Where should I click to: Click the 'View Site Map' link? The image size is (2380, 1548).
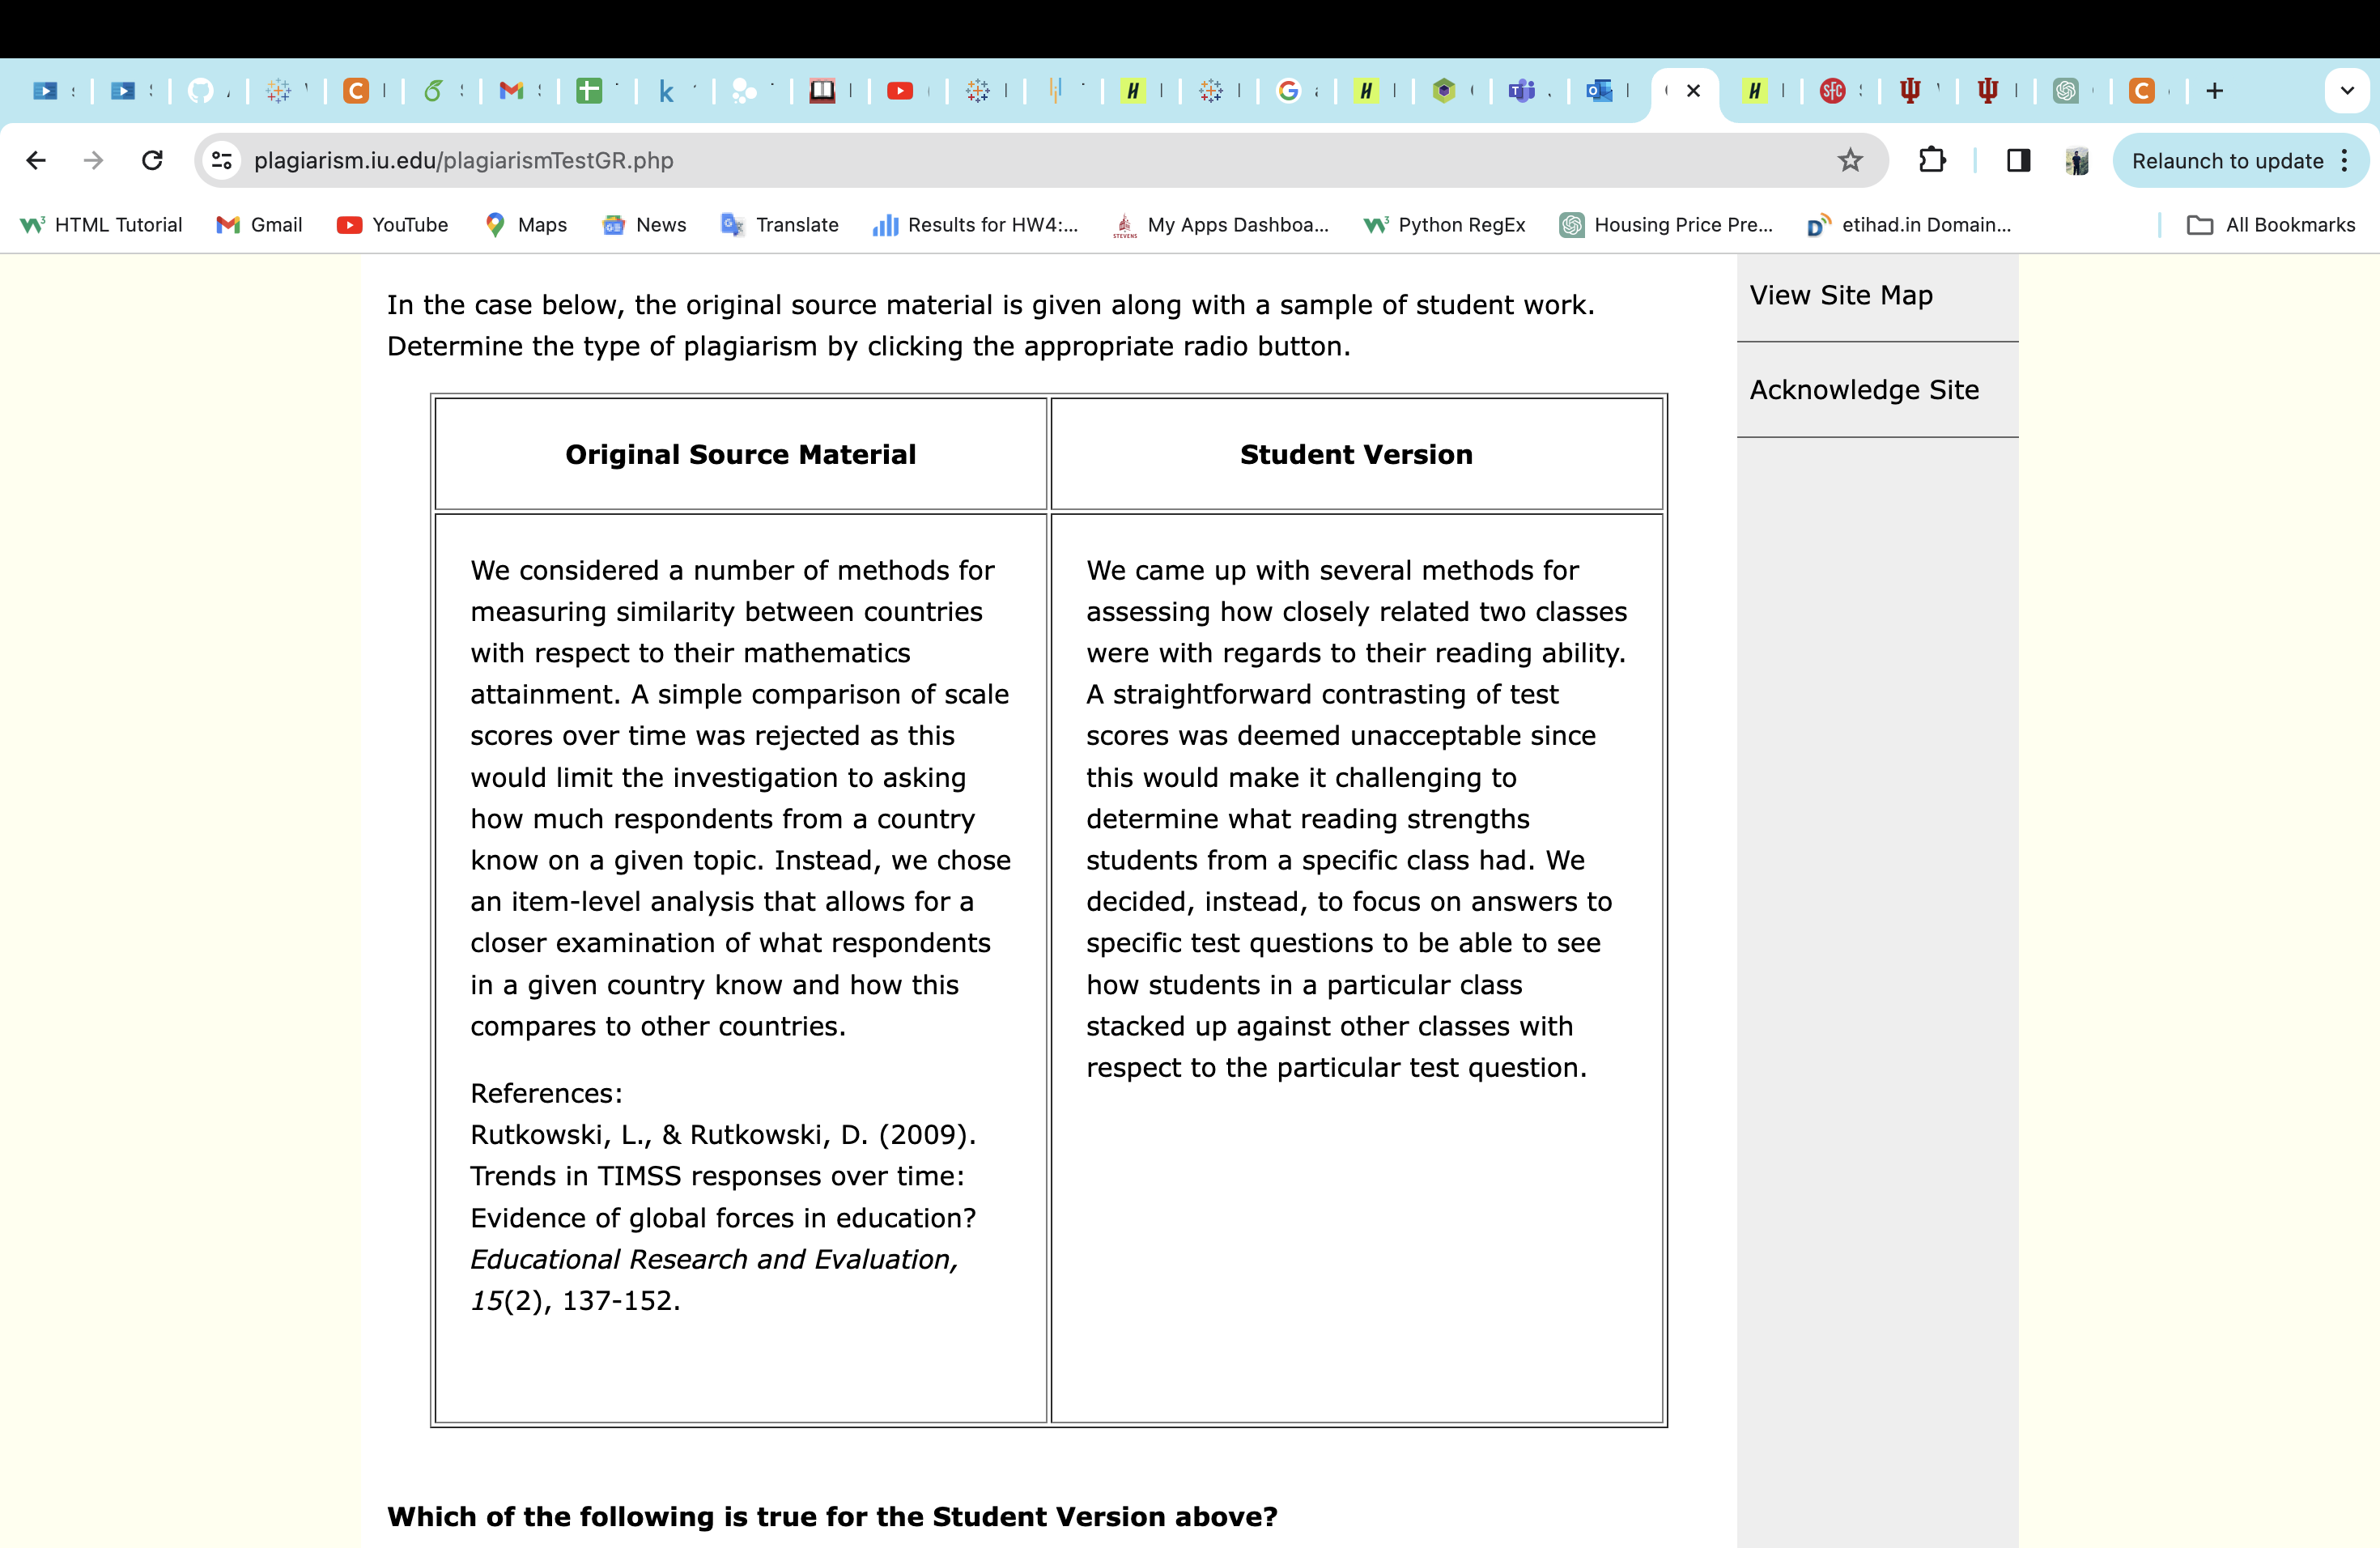click(x=1846, y=295)
